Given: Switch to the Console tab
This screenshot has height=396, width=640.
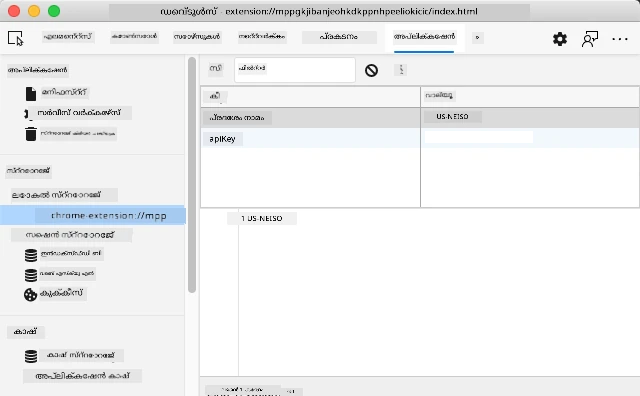Looking at the screenshot, I should [134, 37].
